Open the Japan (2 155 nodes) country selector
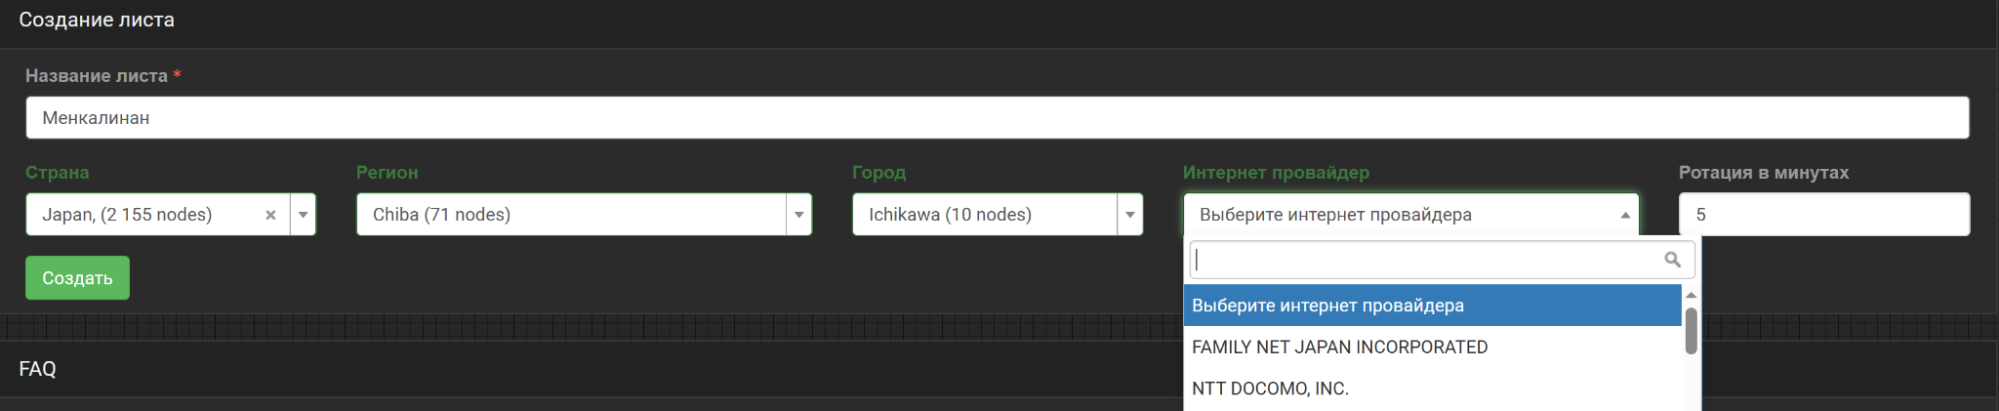 pyautogui.click(x=150, y=215)
